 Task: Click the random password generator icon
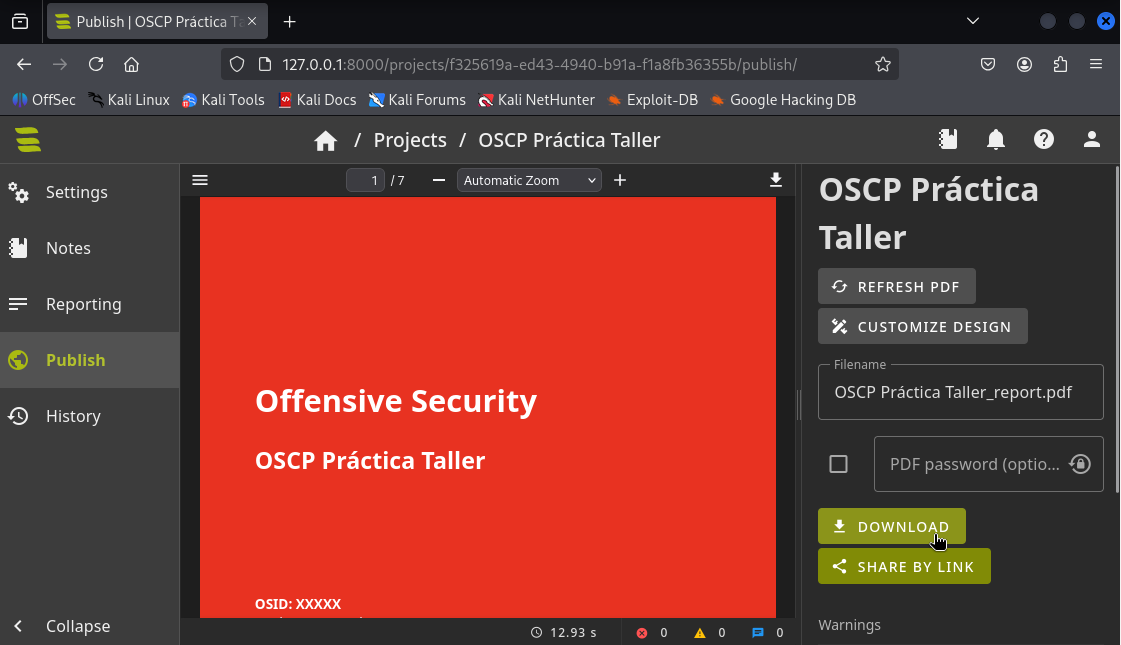(1080, 464)
